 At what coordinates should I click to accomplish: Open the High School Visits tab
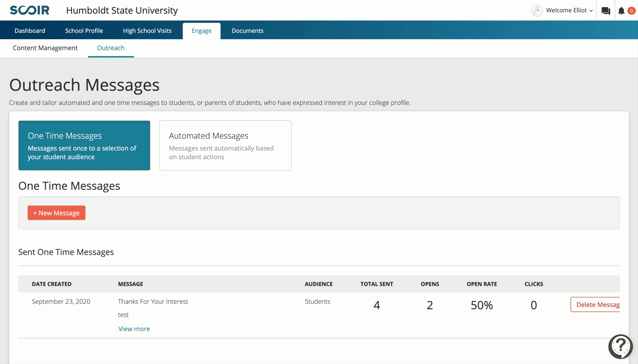click(x=147, y=31)
